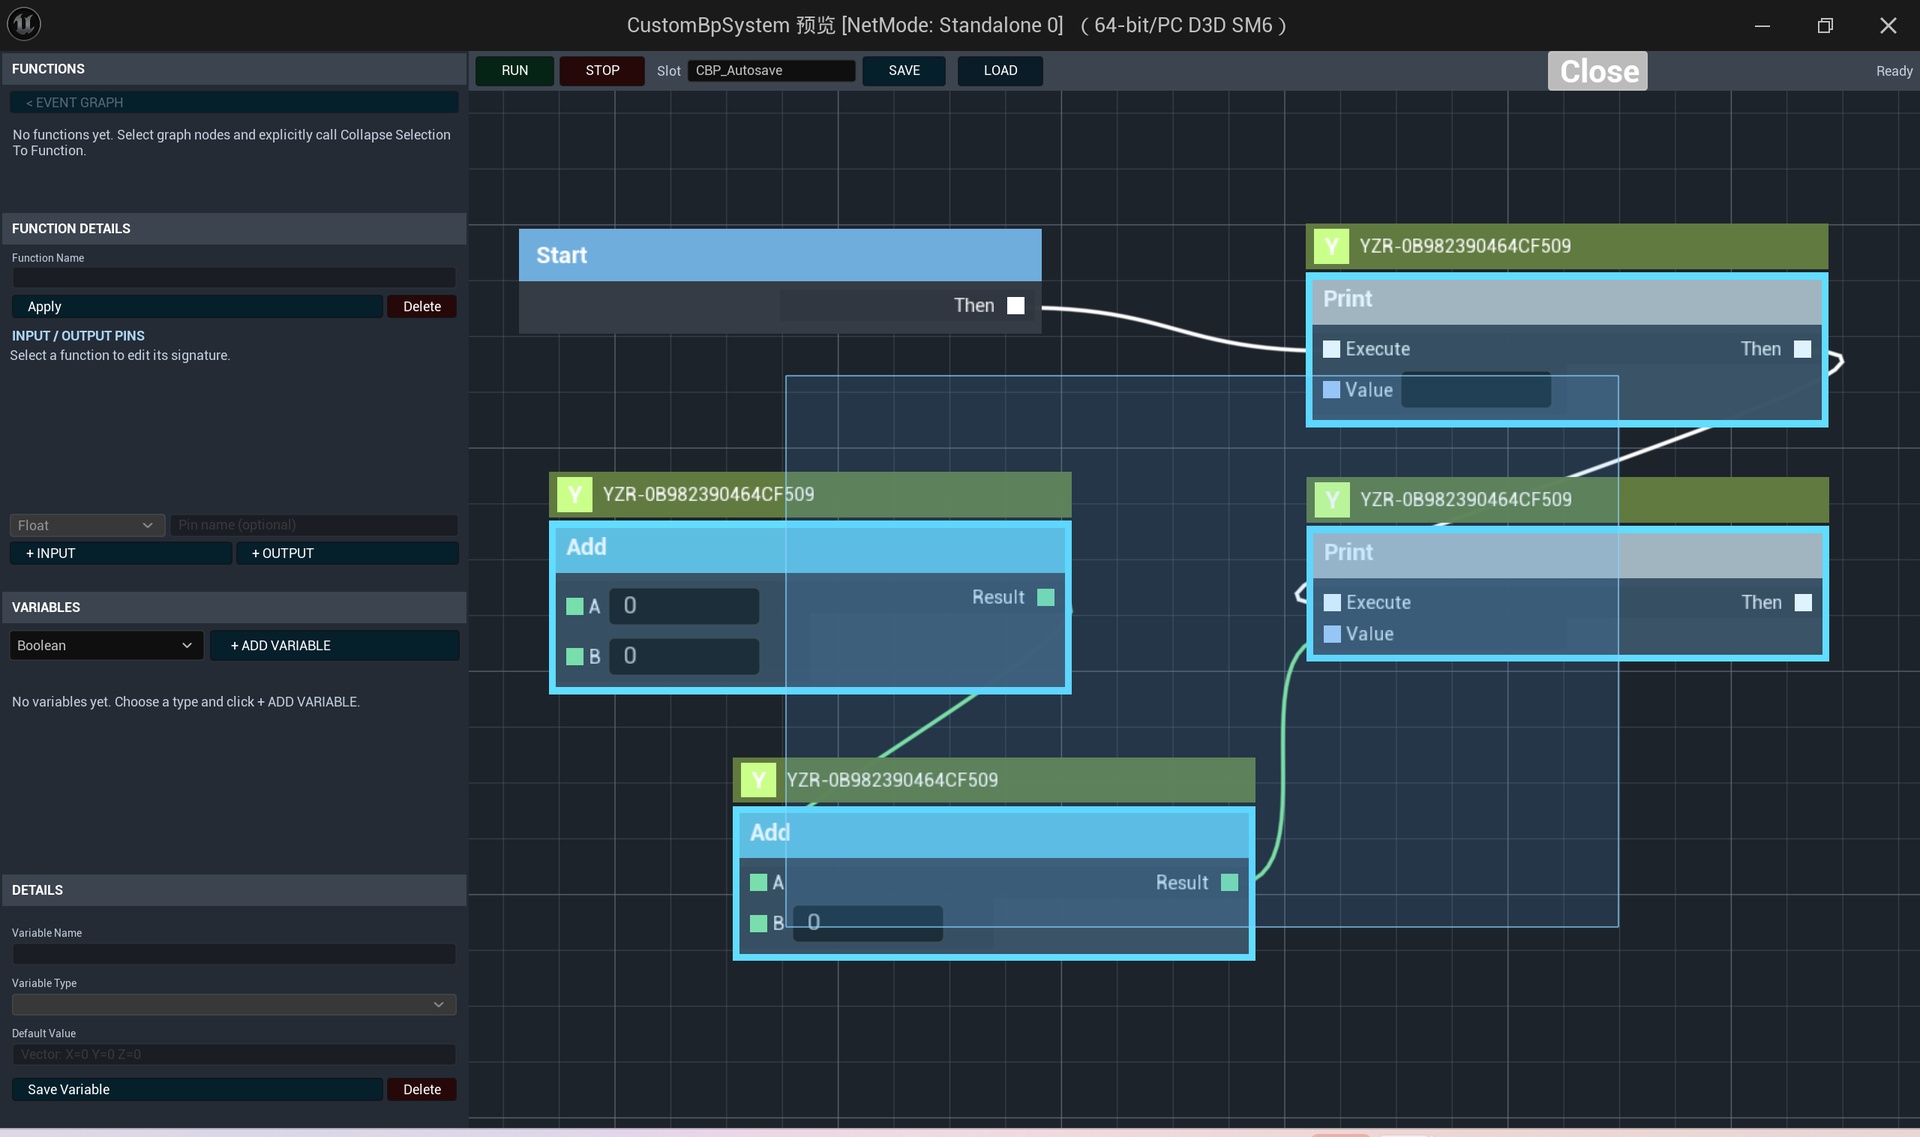Click the STOP button

coord(602,70)
